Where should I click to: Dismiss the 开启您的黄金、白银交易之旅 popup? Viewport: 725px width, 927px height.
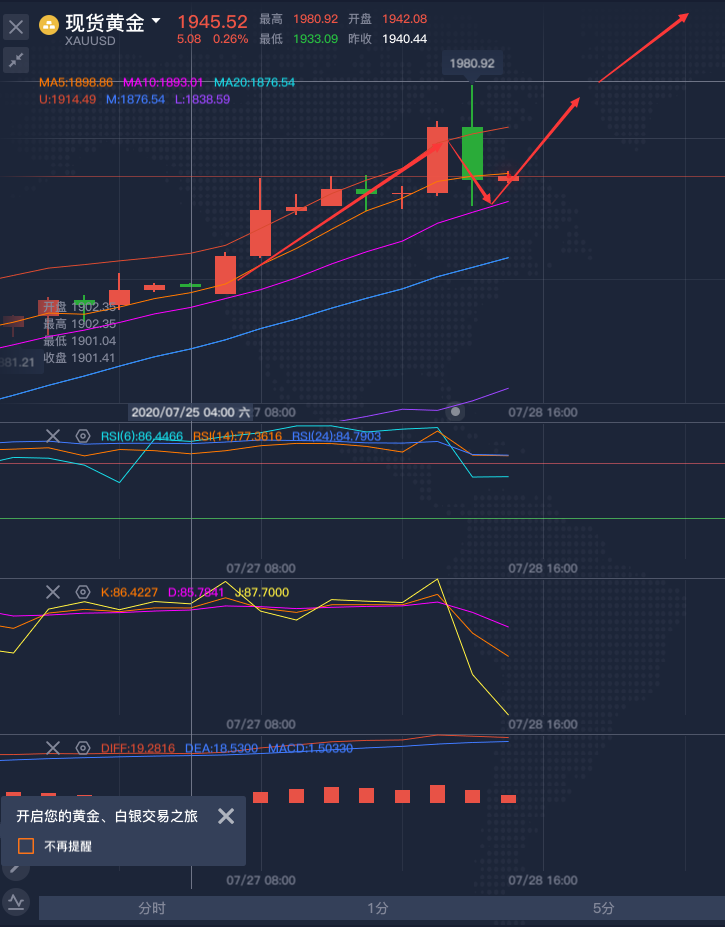coord(226,816)
